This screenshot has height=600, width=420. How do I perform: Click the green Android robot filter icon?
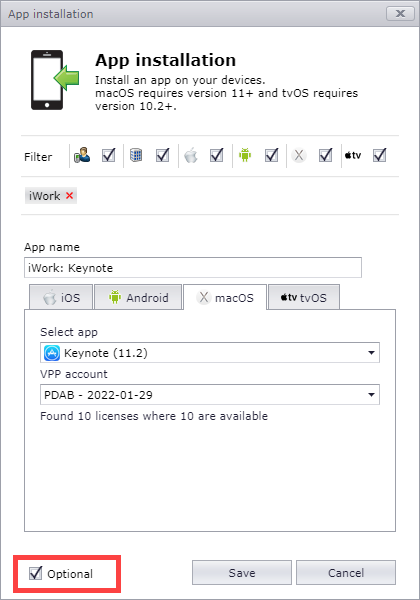245,155
